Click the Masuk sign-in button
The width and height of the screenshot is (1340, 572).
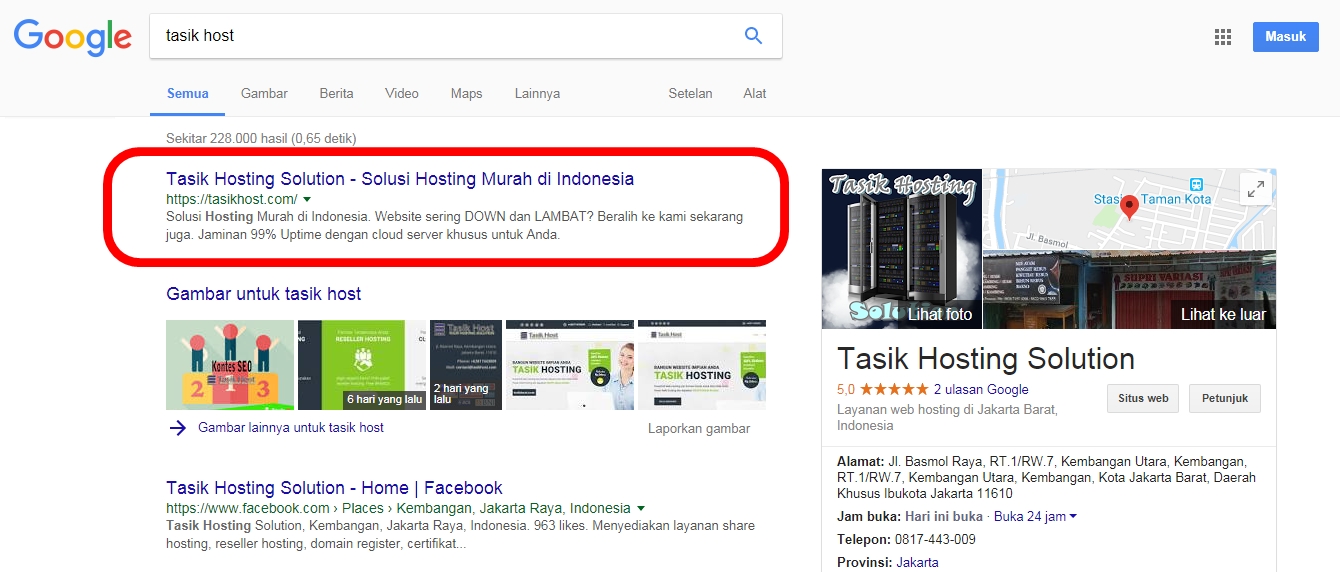point(1286,37)
